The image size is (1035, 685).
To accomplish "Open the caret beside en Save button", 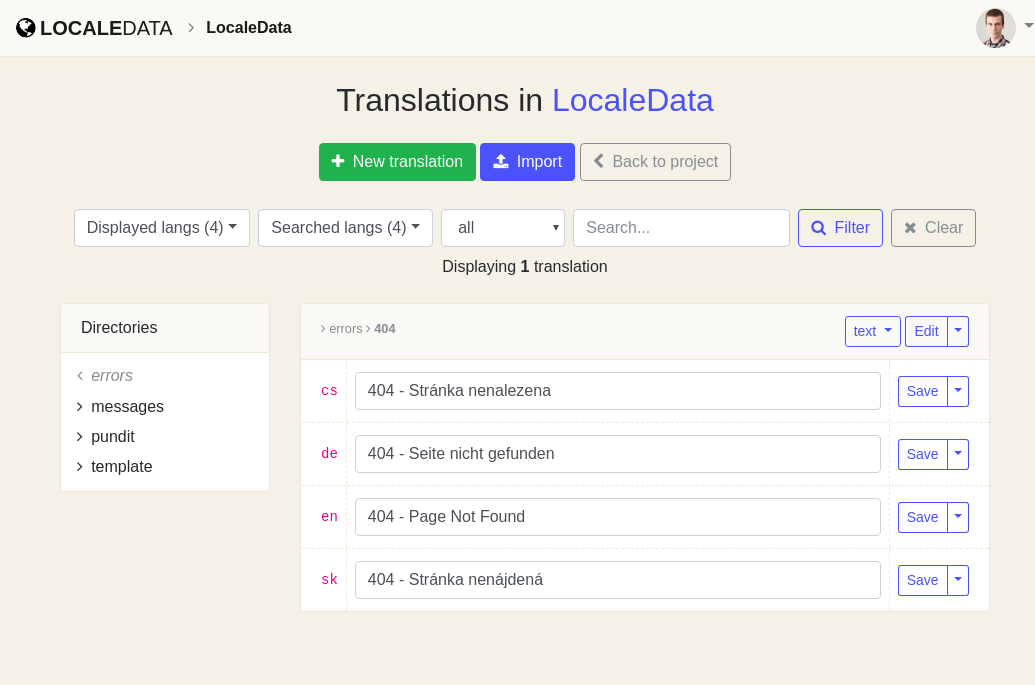I will coord(958,517).
